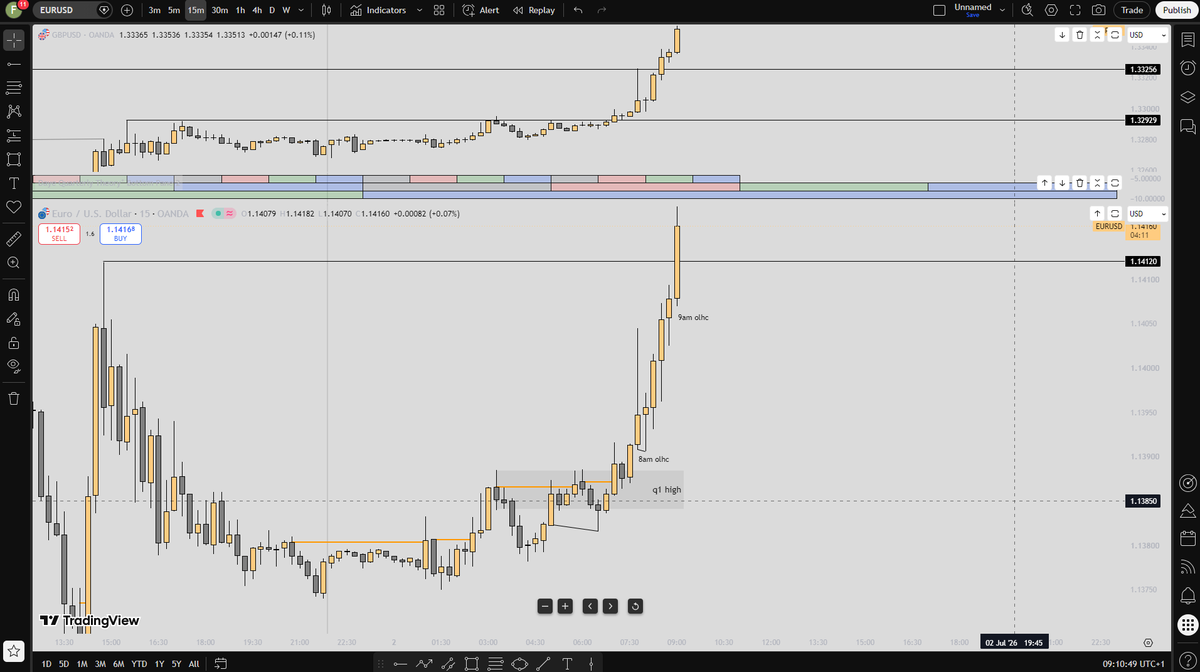Toggle lock all drawings
Image resolution: width=1200 pixels, height=672 pixels.
(14, 342)
